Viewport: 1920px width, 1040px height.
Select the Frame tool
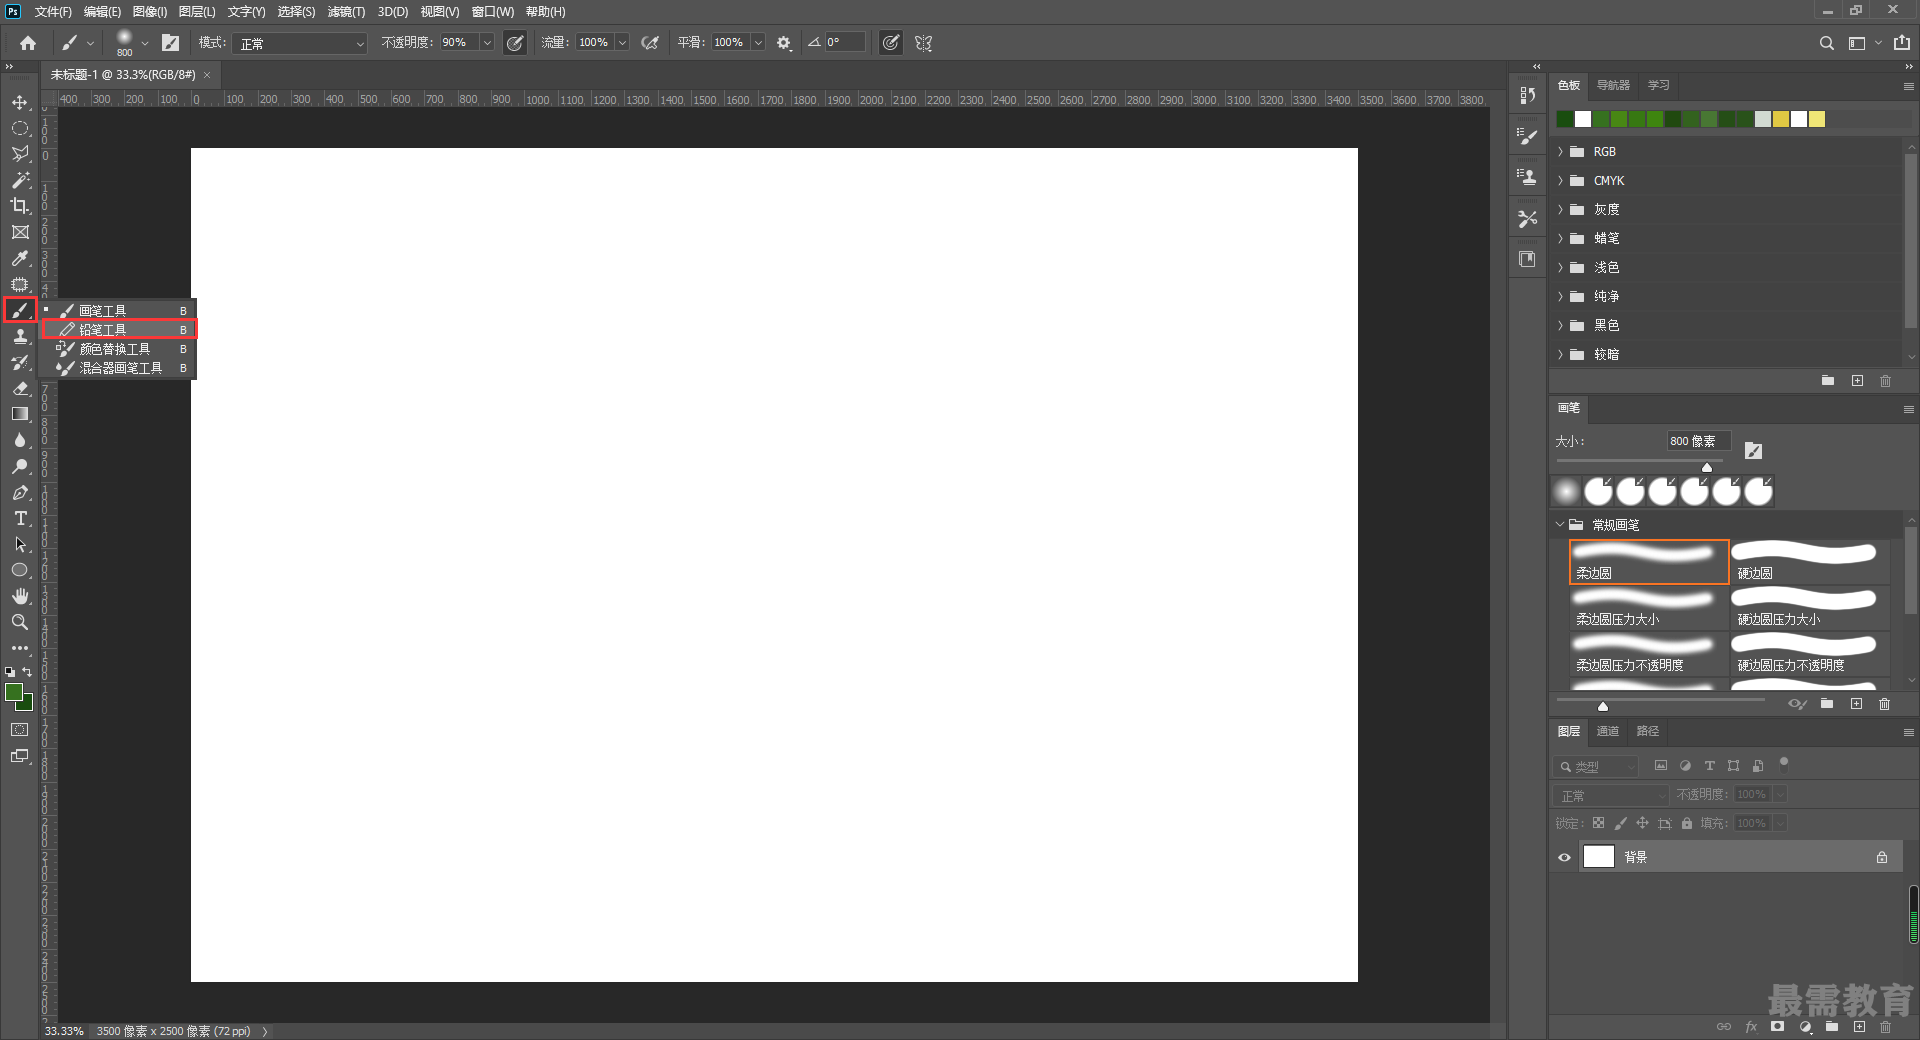tap(20, 232)
